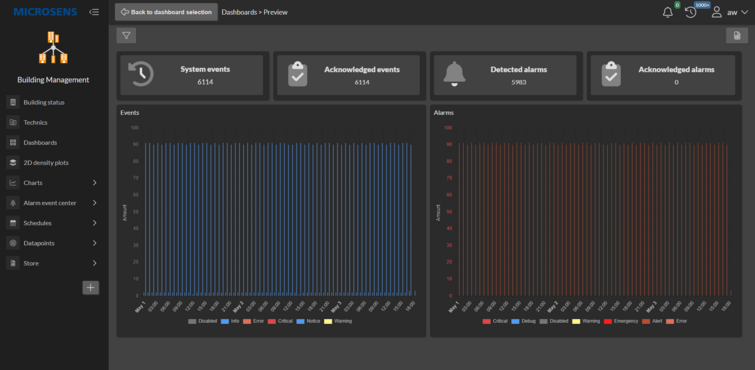This screenshot has height=370, width=755.
Task: Click the Charts sidebar icon
Action: coord(13,183)
